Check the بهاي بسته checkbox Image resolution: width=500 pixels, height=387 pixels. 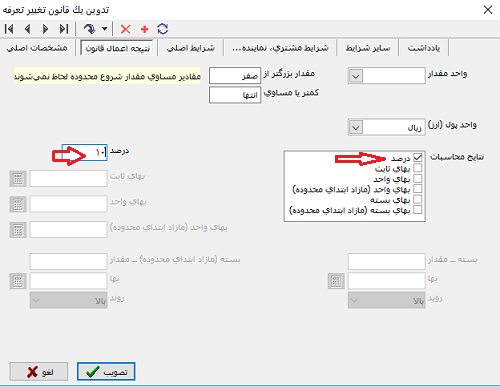(x=418, y=199)
